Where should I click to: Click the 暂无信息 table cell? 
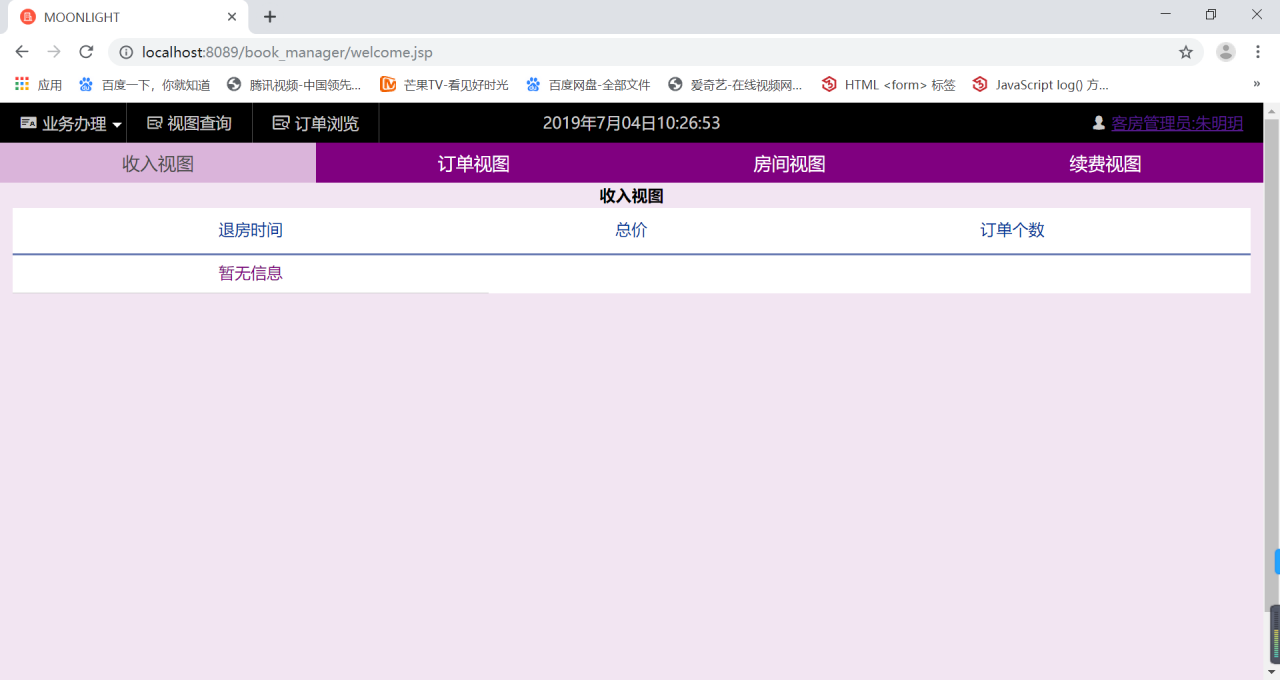pos(251,274)
